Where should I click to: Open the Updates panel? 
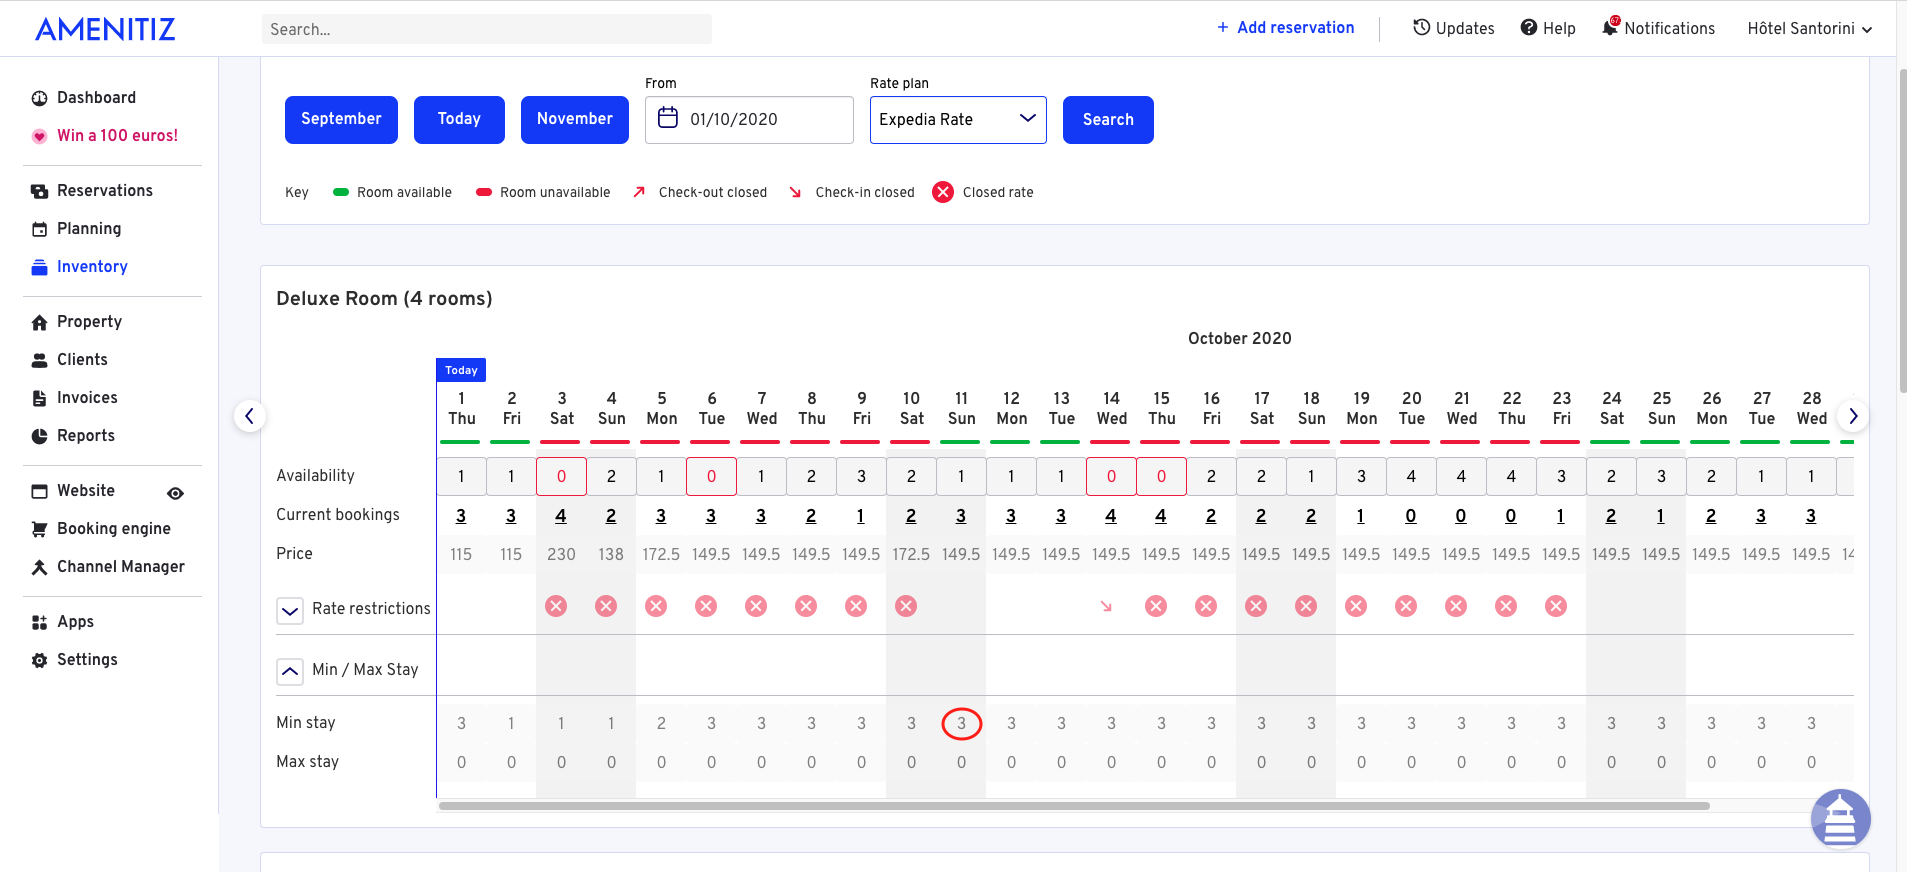pyautogui.click(x=1454, y=28)
